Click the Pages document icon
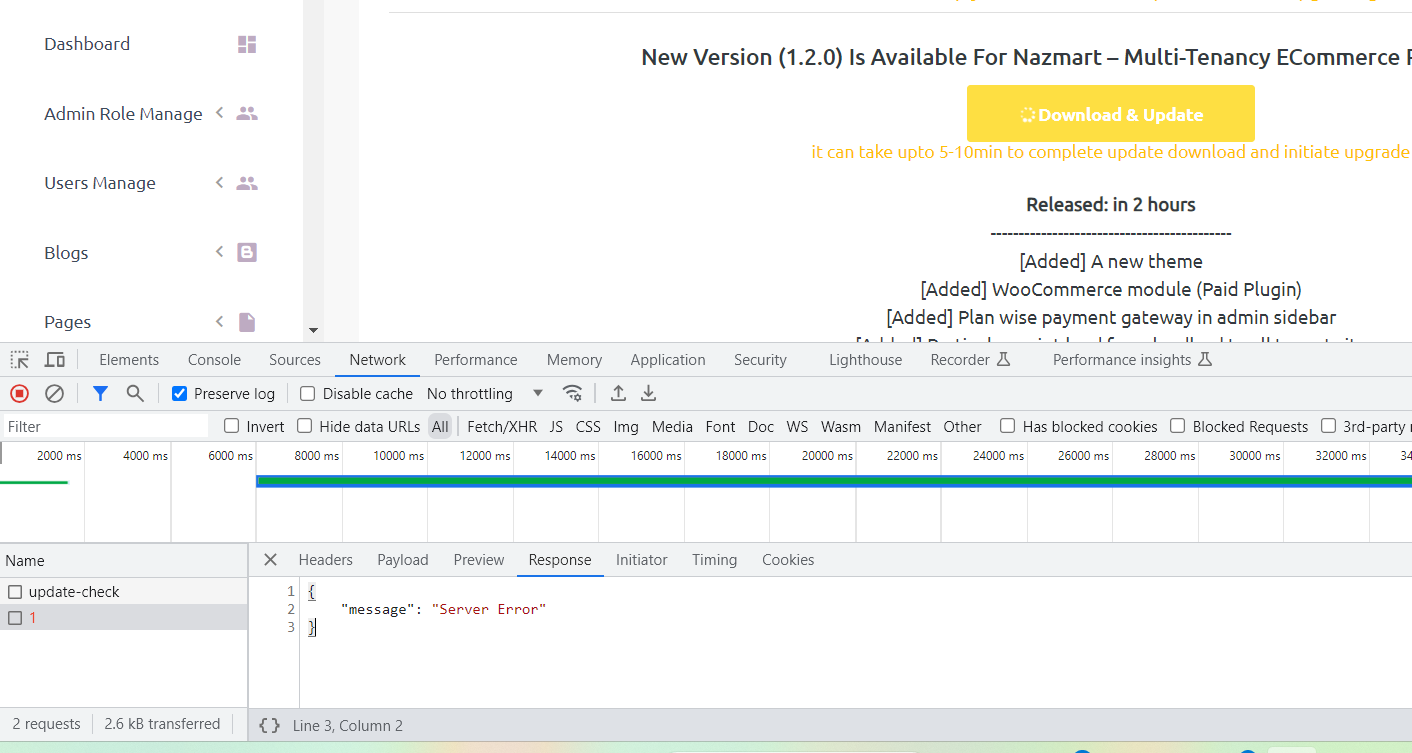The image size is (1412, 753). (x=247, y=322)
